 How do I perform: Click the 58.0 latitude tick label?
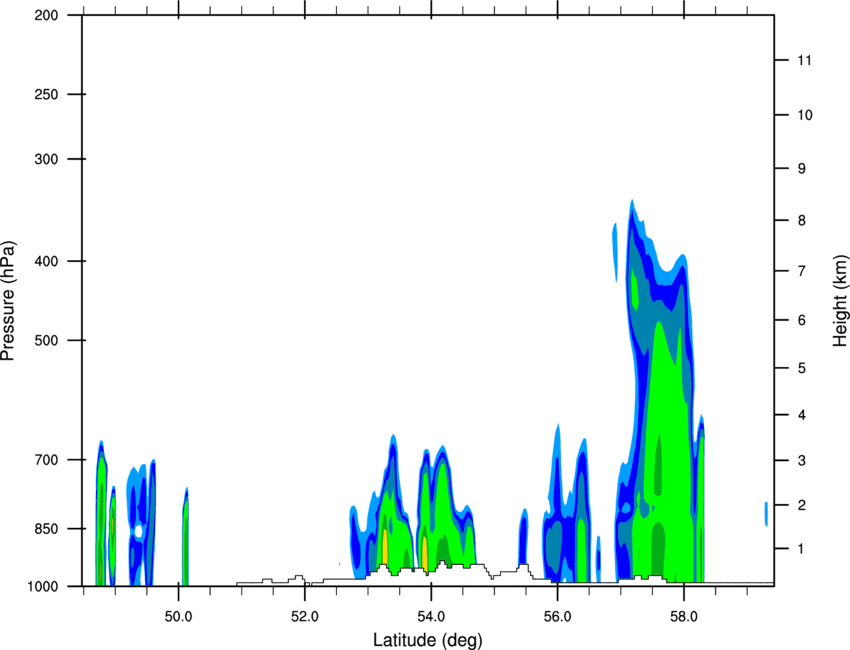point(684,617)
